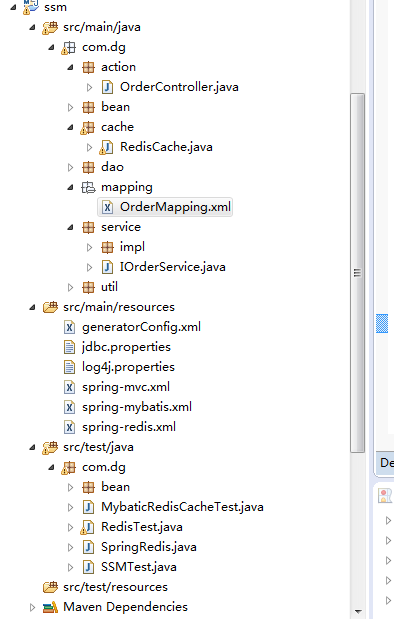Collapse the service package arrow

click(x=71, y=227)
